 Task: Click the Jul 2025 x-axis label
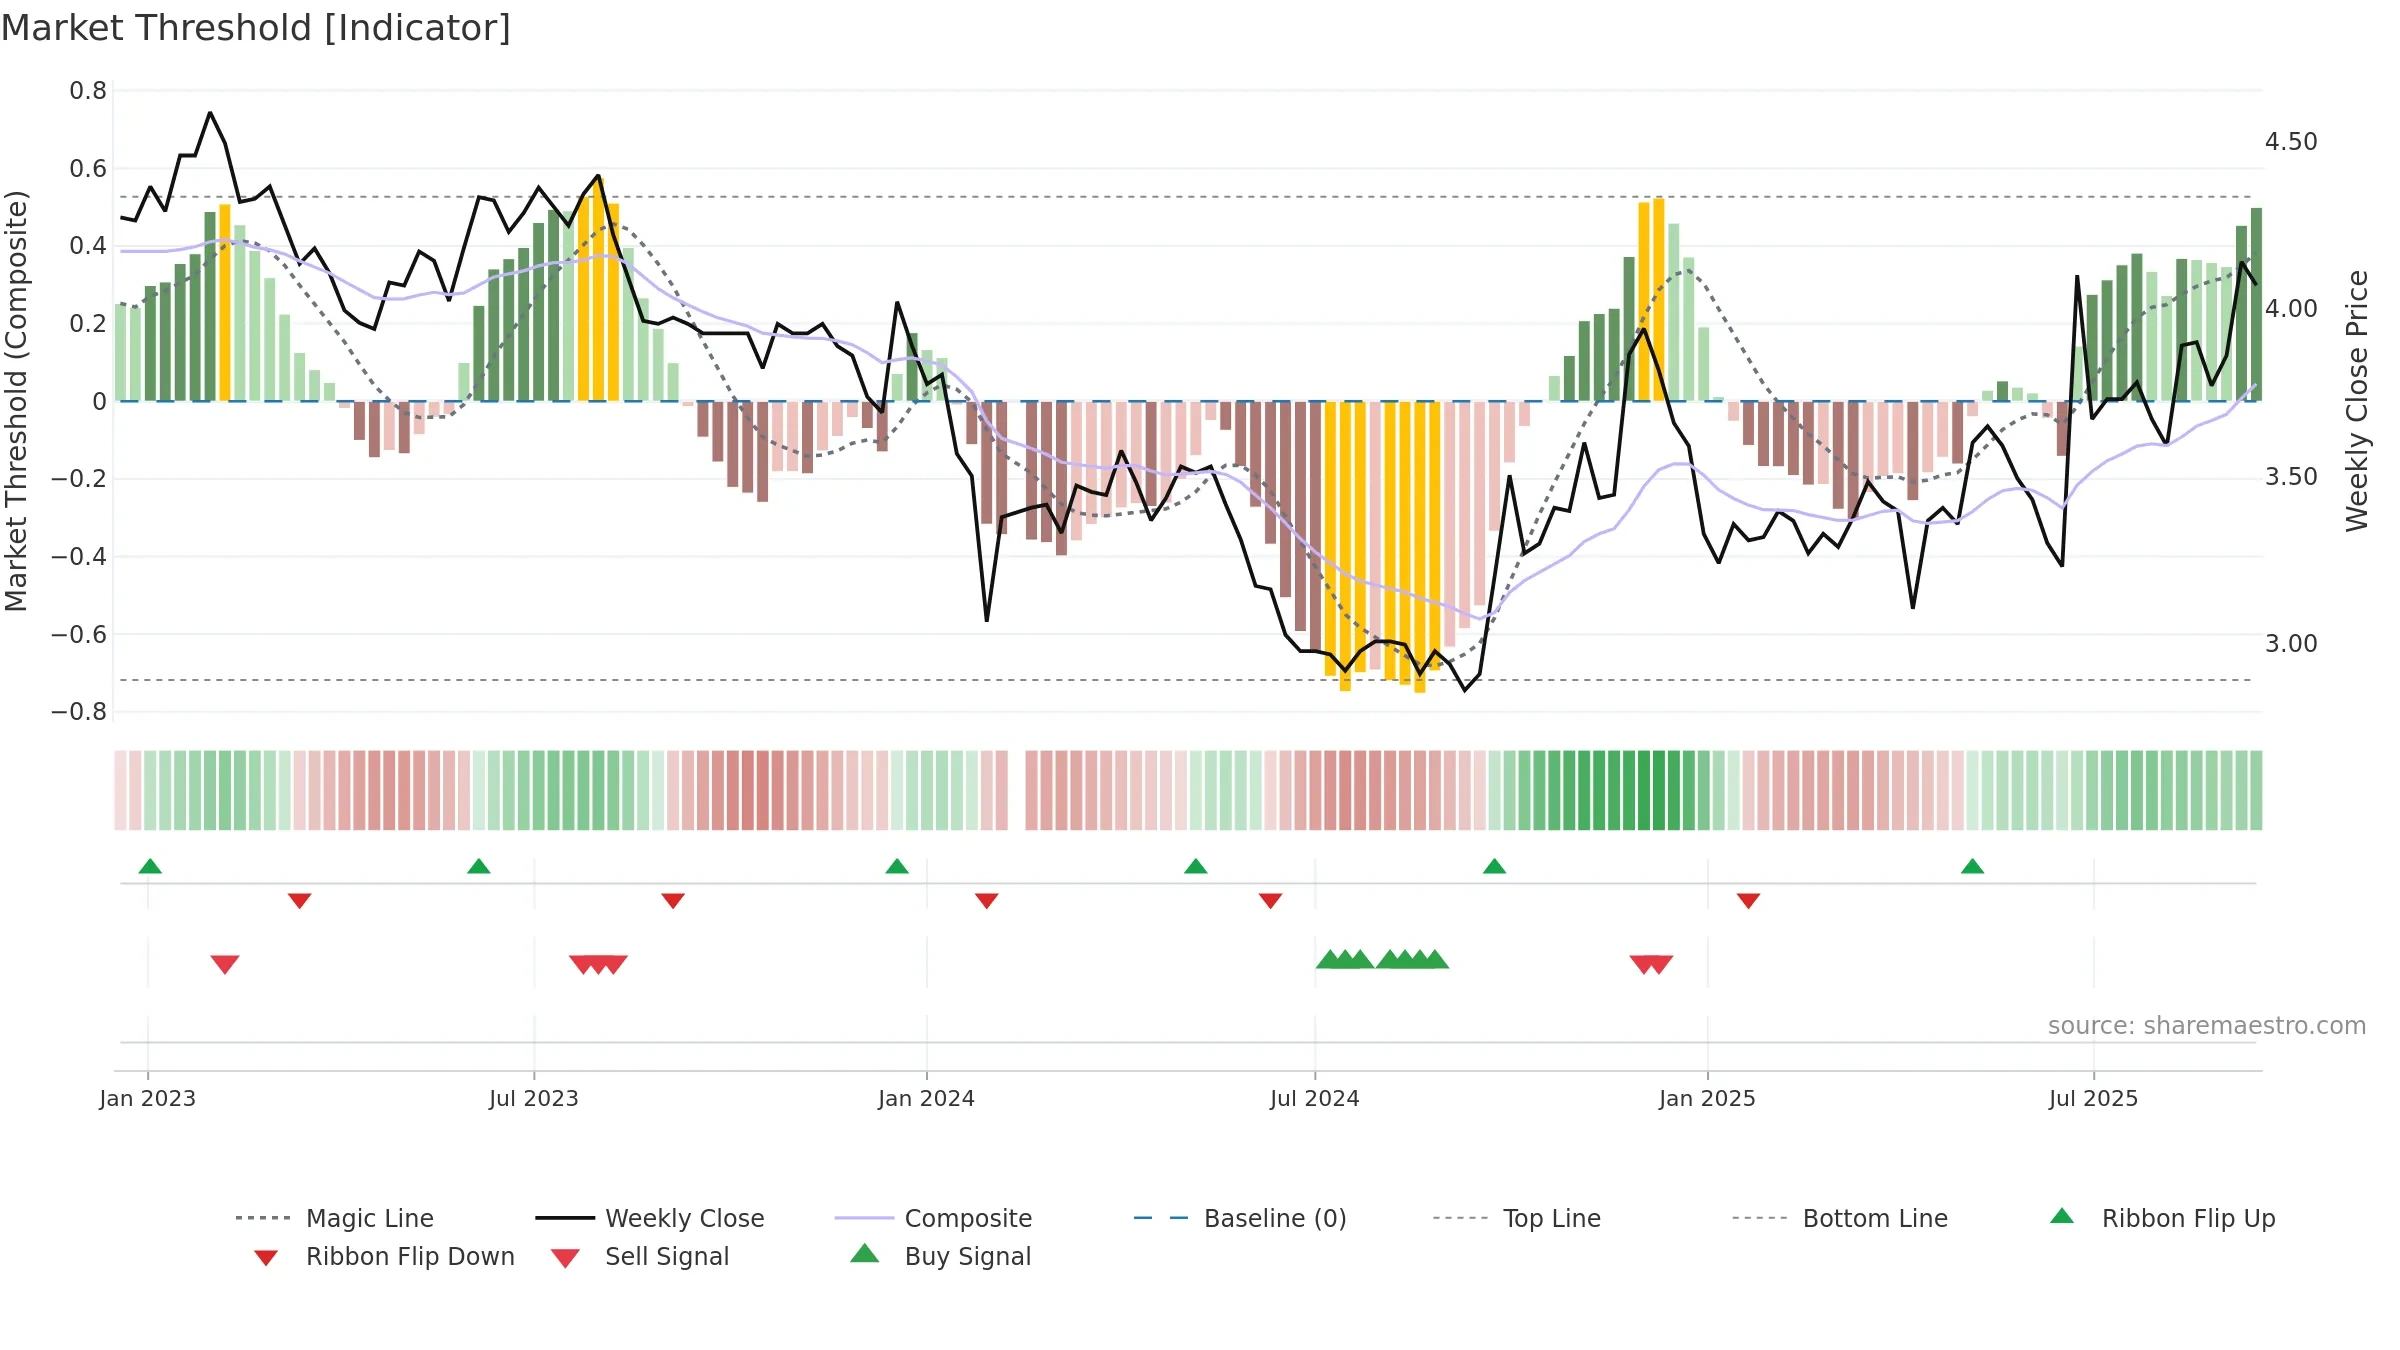tap(2094, 1098)
